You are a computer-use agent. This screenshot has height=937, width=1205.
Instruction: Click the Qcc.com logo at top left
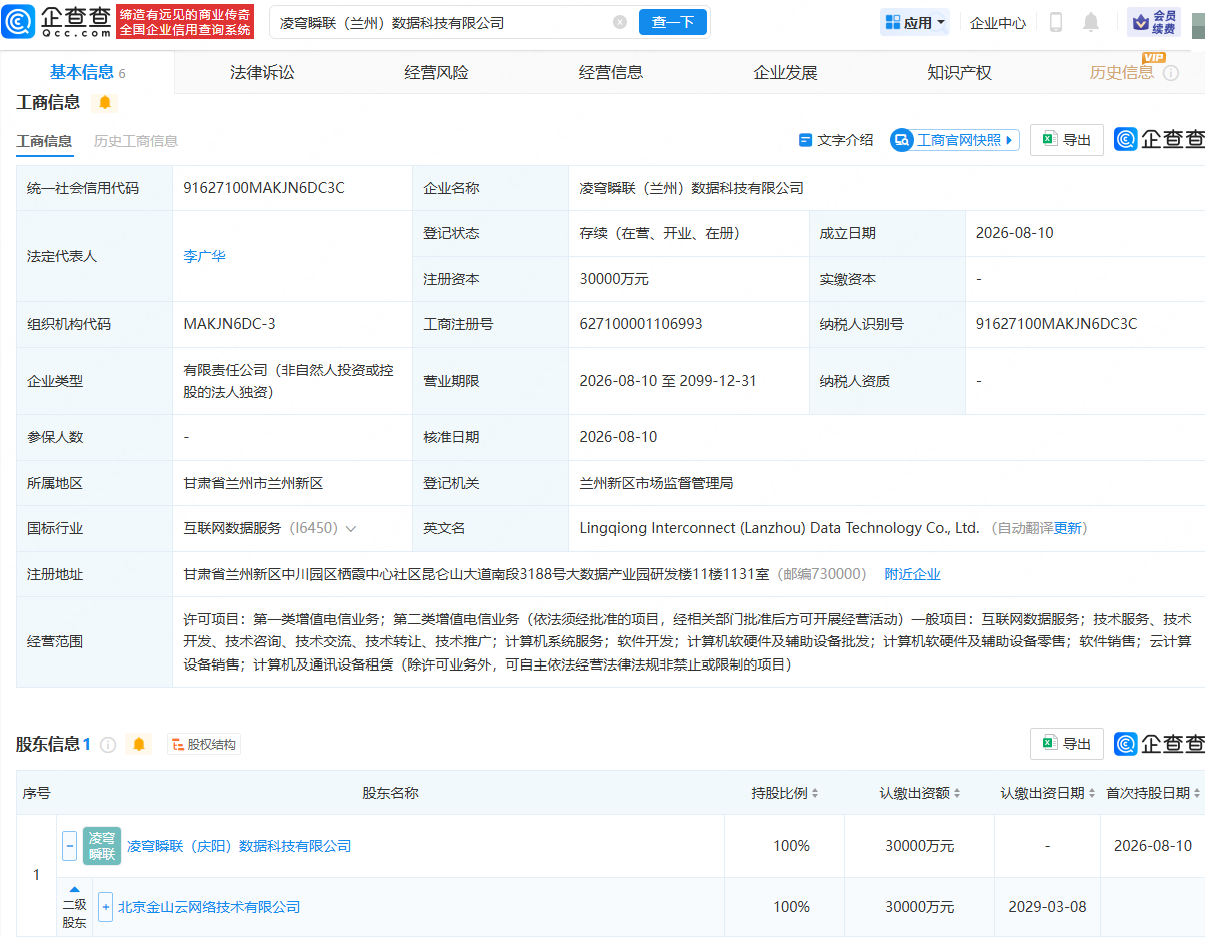[x=56, y=21]
